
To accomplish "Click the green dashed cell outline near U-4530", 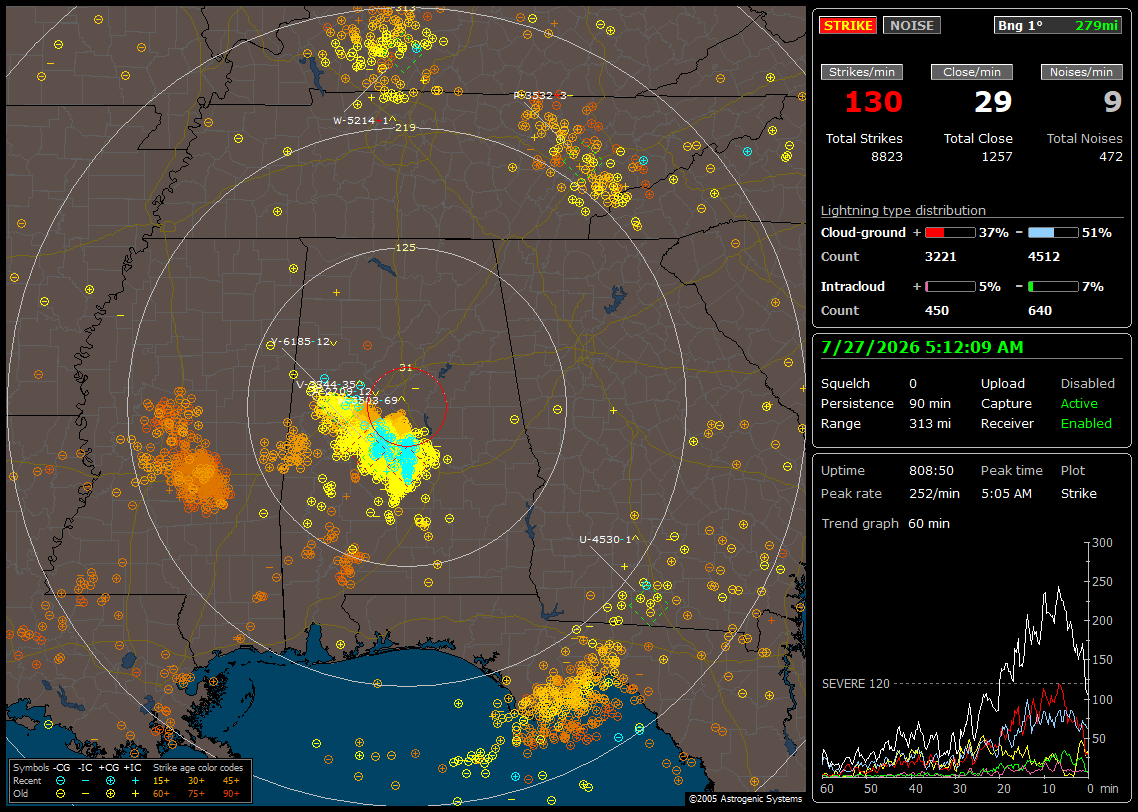I will 648,602.
